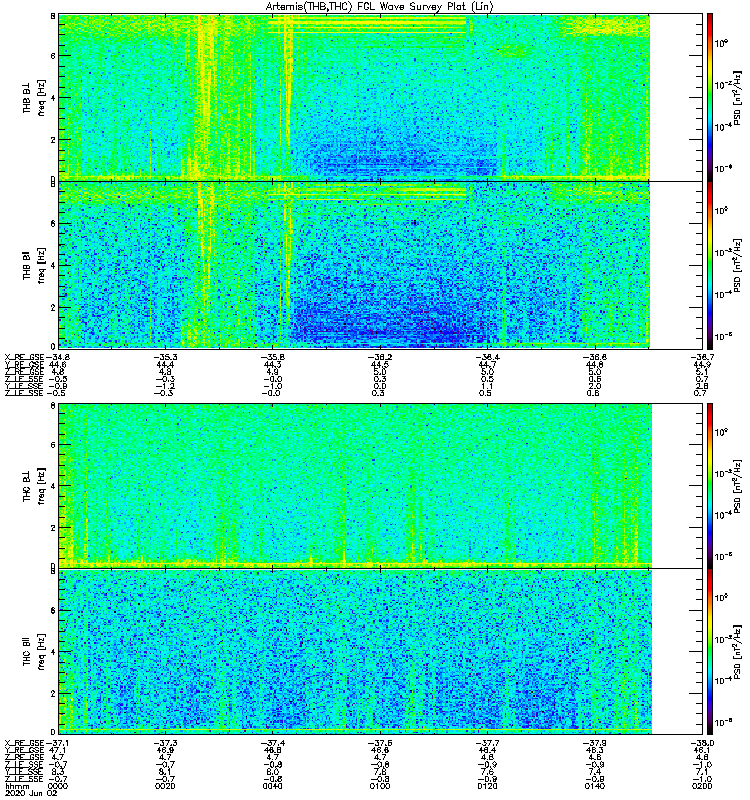Click the color bar beside the THB B⊥ panel

[x=710, y=97]
